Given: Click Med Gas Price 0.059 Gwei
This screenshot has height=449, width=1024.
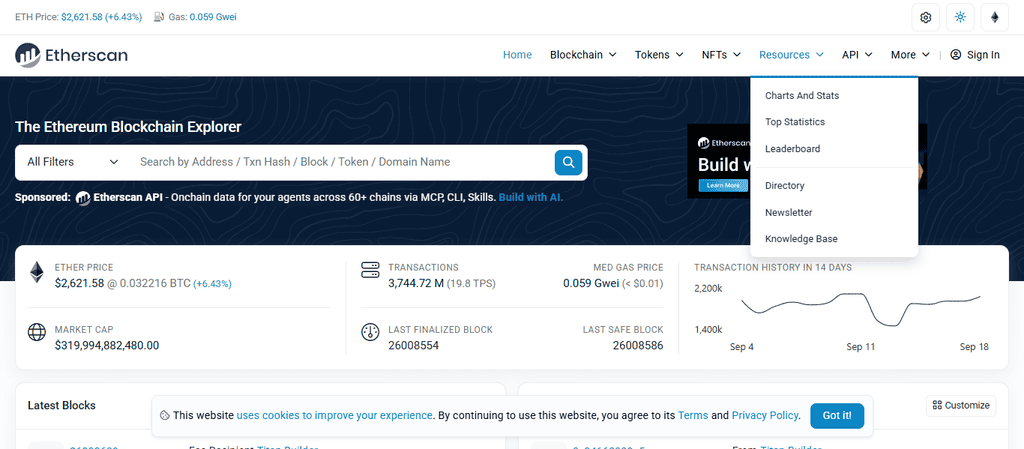Looking at the screenshot, I should click(590, 283).
